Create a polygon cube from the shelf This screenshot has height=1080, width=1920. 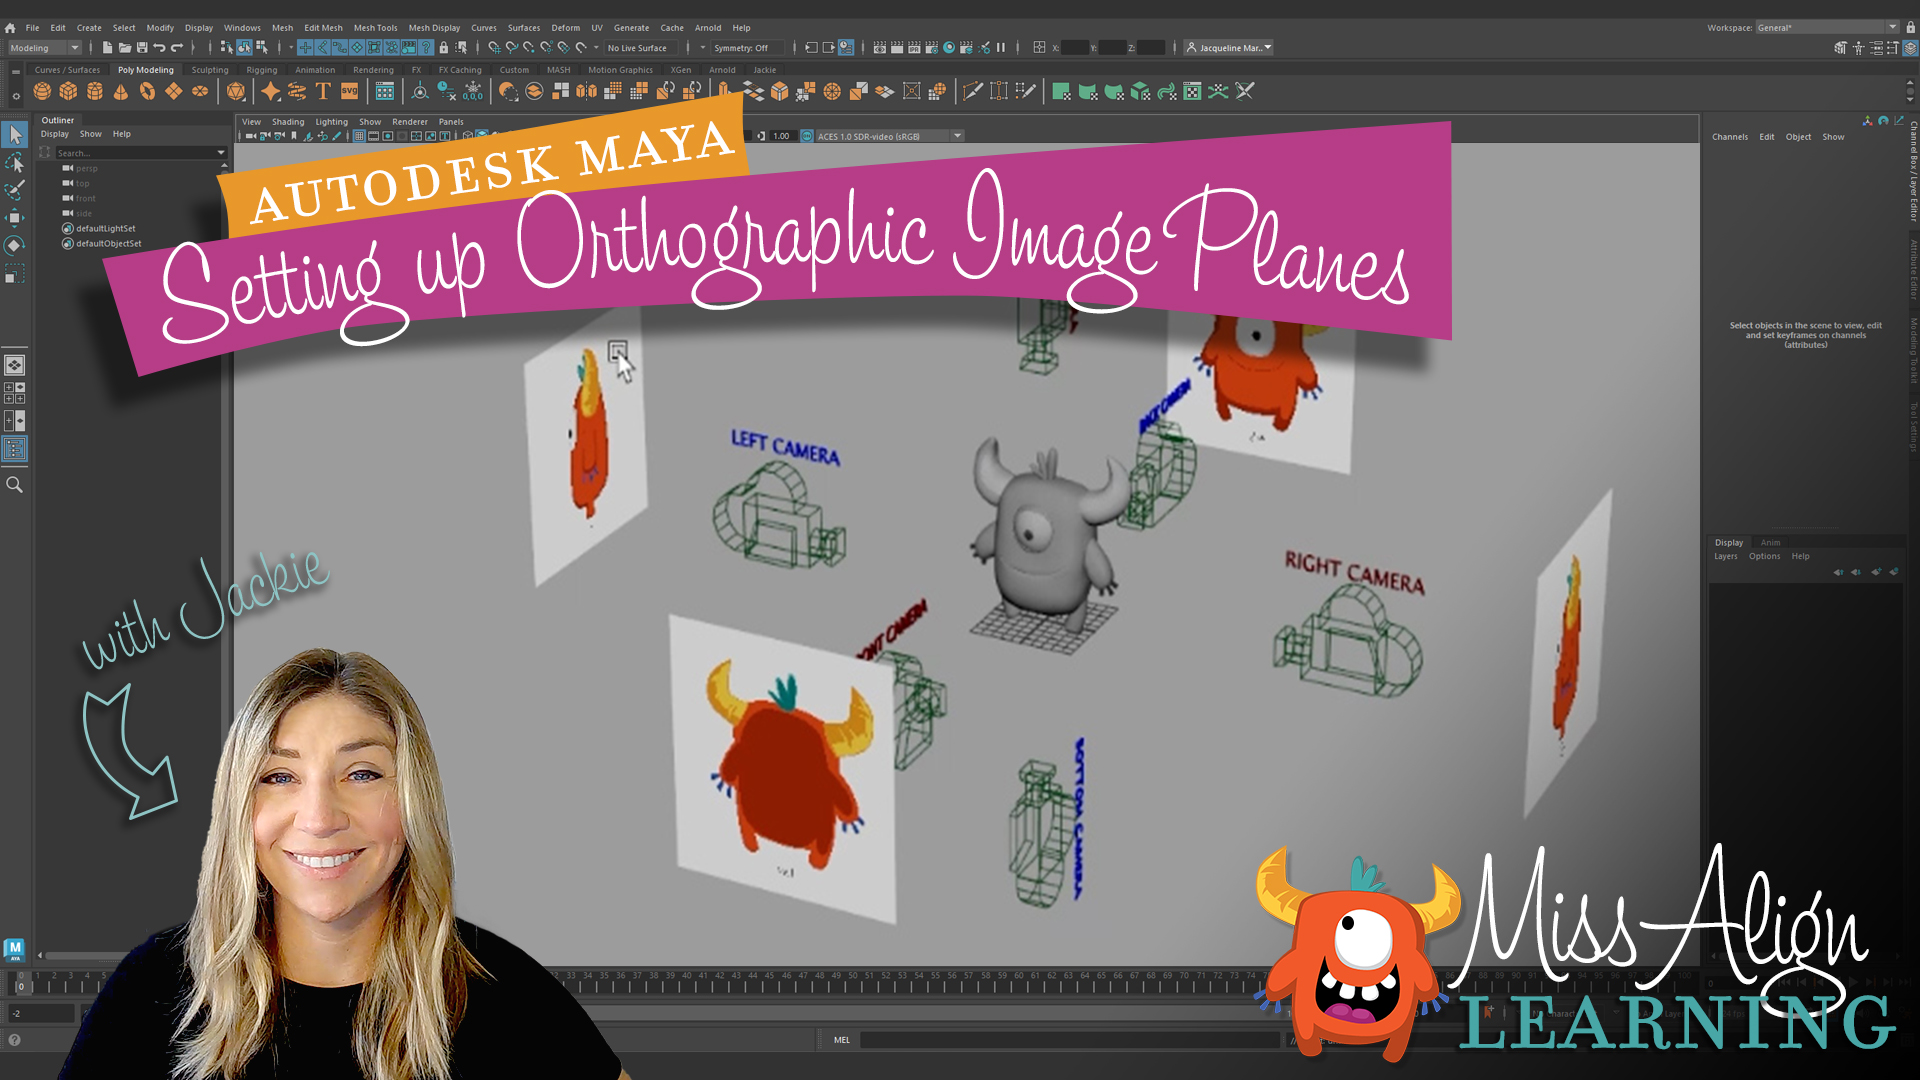point(68,92)
